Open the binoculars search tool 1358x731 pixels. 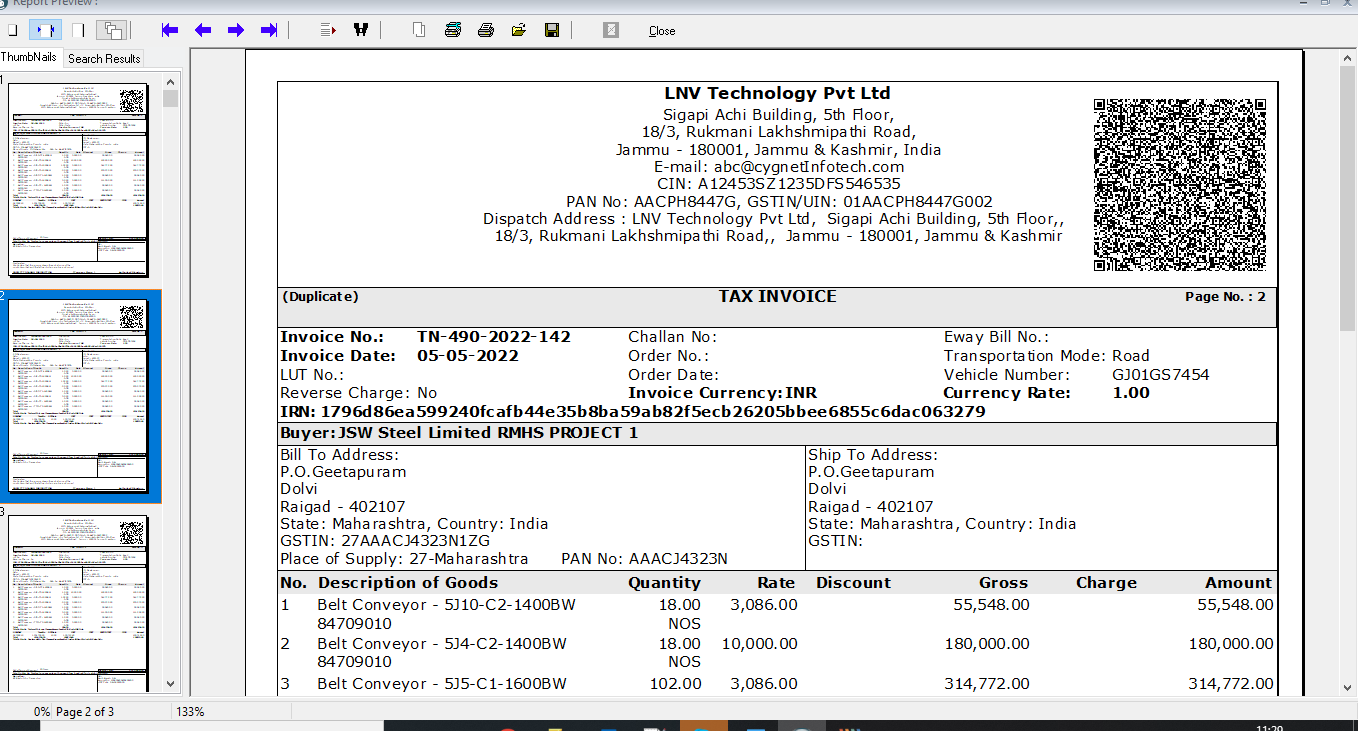point(361,30)
